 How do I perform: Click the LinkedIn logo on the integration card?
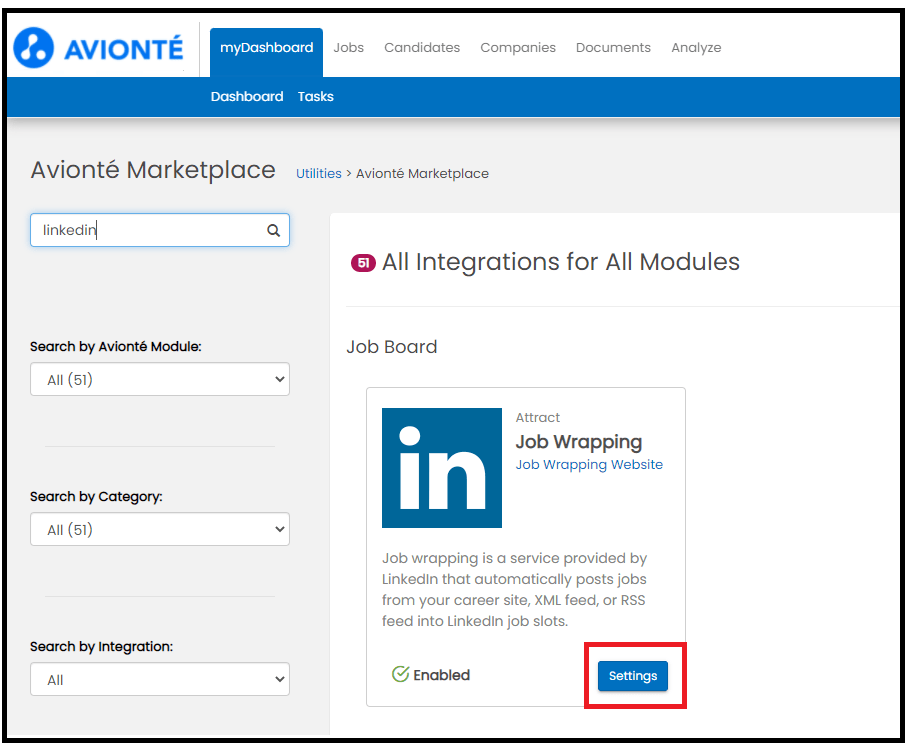pos(441,467)
